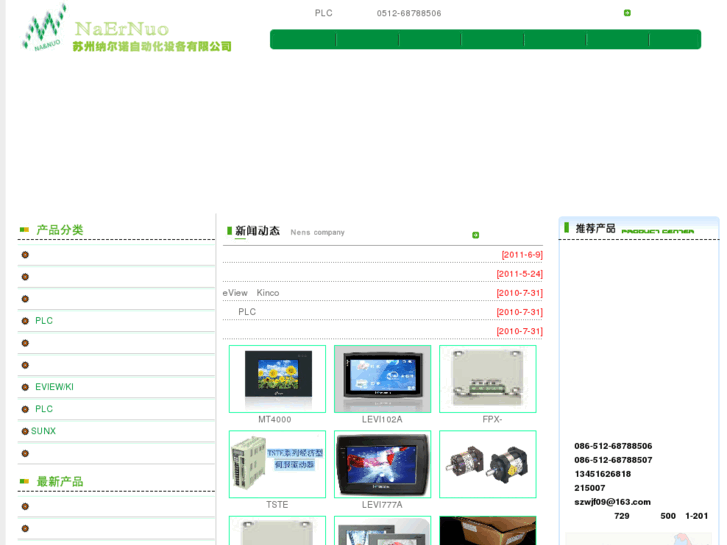Screen dimensions: 727x545
Task: Open more news via green plus icon in 新闻动态 header
Action: pyautogui.click(x=475, y=235)
